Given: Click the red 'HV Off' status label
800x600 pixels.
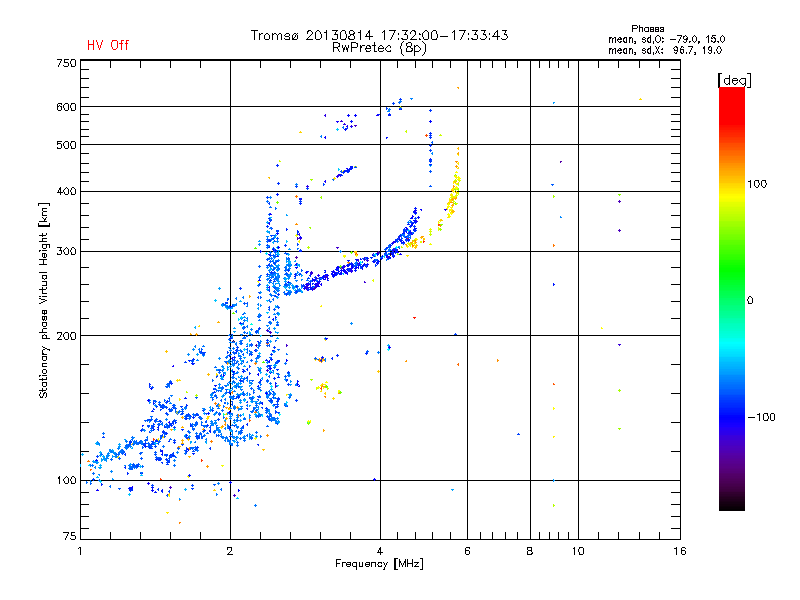Looking at the screenshot, I should point(108,45).
